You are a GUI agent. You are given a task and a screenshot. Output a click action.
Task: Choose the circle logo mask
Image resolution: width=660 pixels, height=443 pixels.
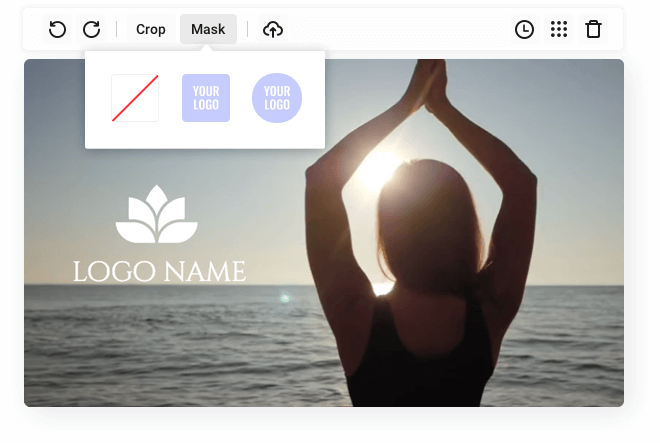(277, 98)
